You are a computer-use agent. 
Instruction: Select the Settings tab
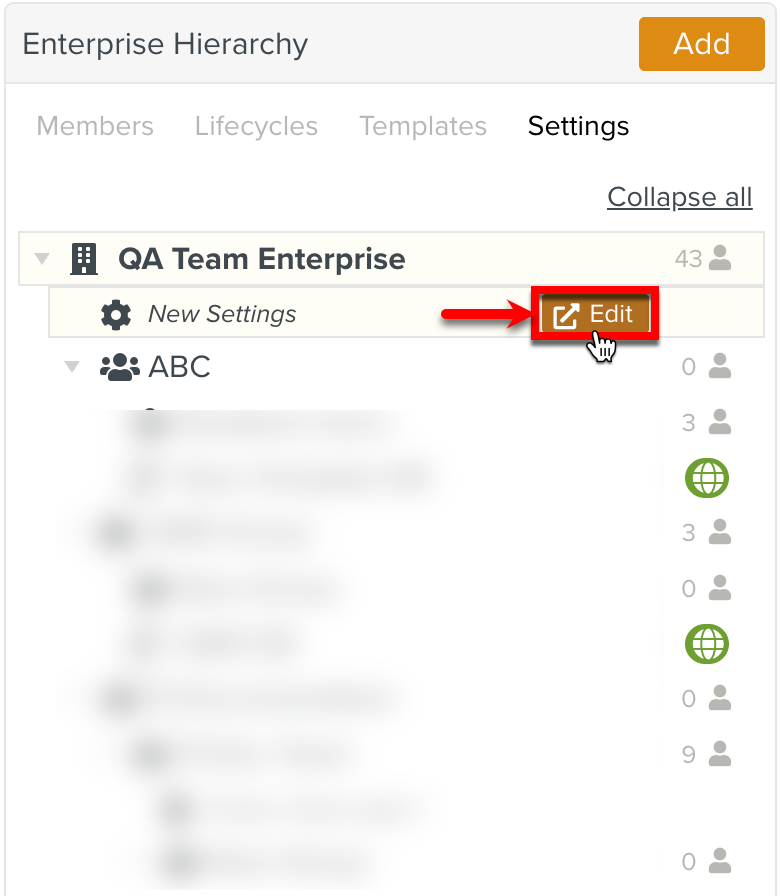[x=578, y=126]
